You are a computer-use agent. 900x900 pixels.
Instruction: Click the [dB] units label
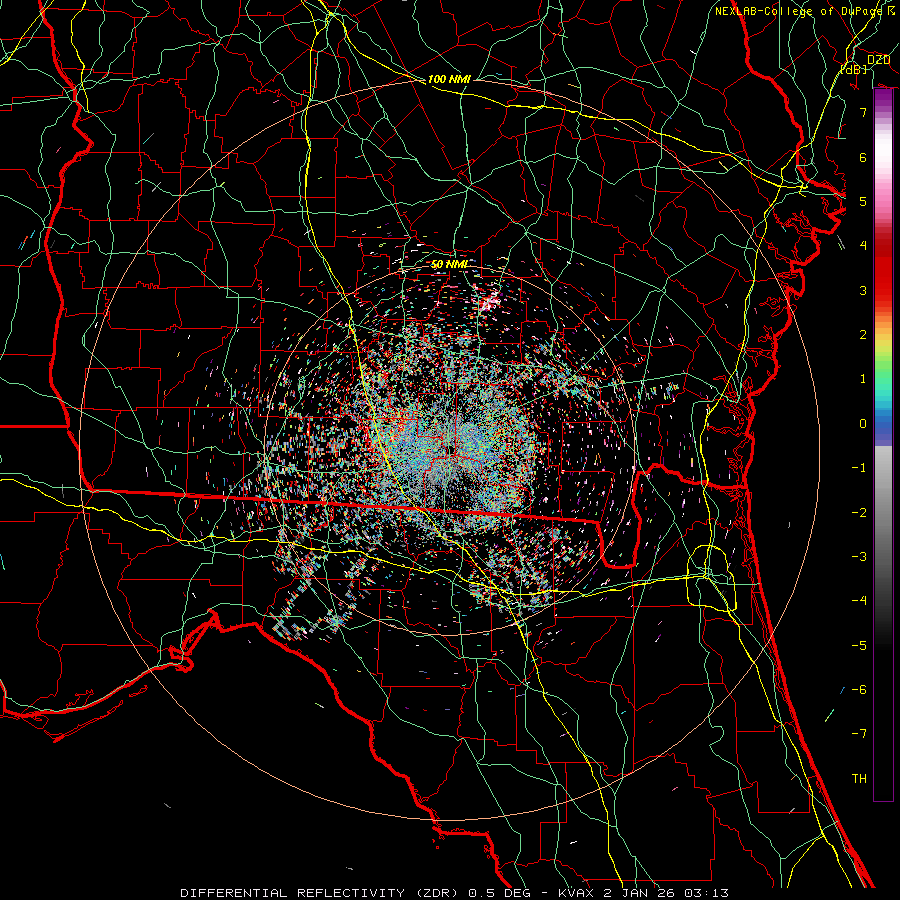click(x=854, y=69)
